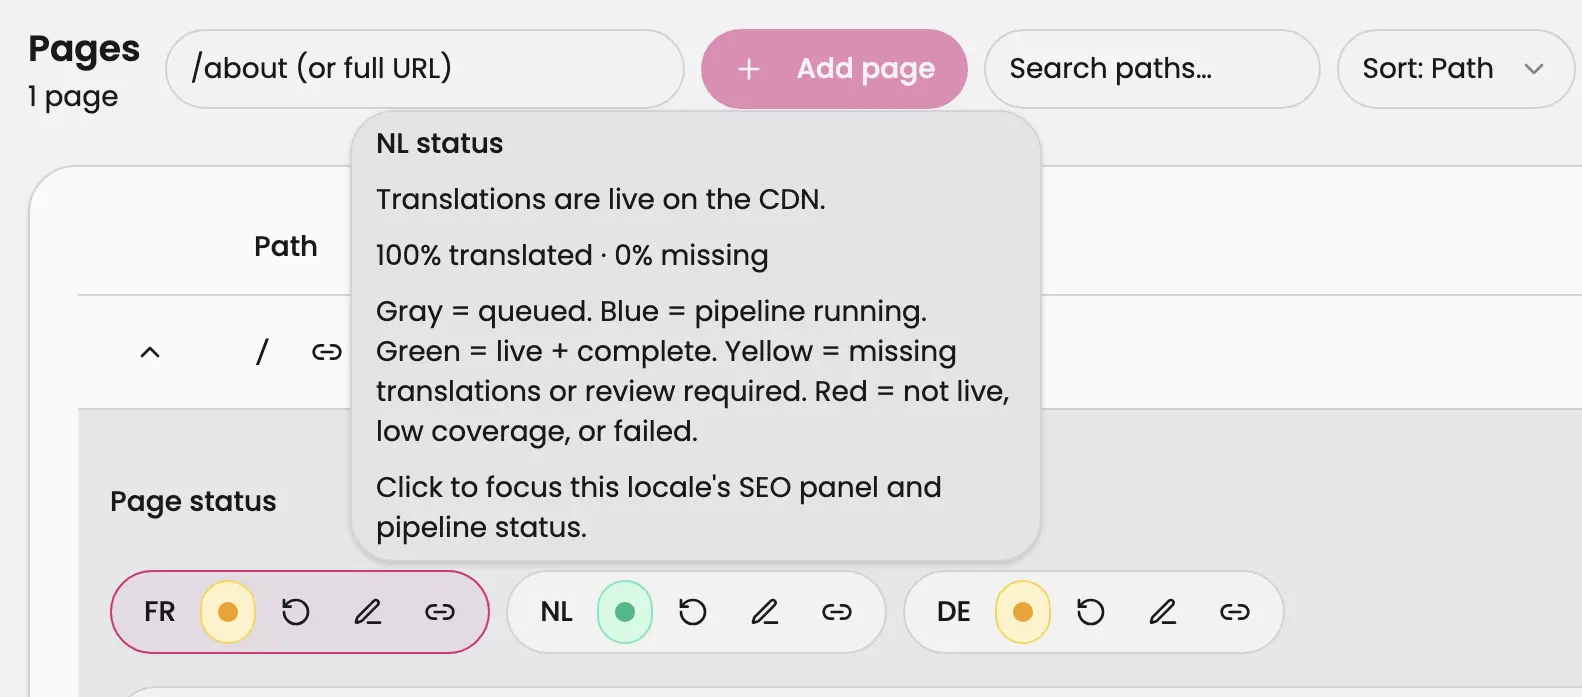Click the NL green status dot
This screenshot has width=1582, height=697.
[x=625, y=611]
